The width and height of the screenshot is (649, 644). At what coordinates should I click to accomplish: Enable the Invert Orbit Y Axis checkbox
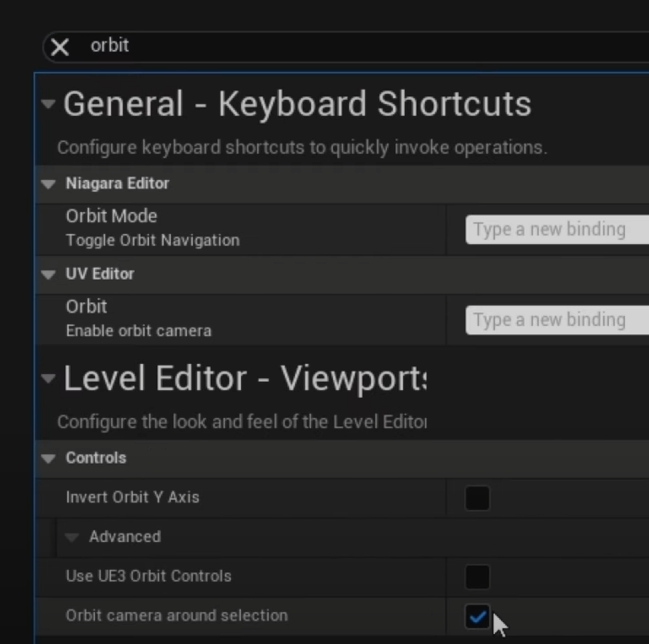pyautogui.click(x=478, y=498)
